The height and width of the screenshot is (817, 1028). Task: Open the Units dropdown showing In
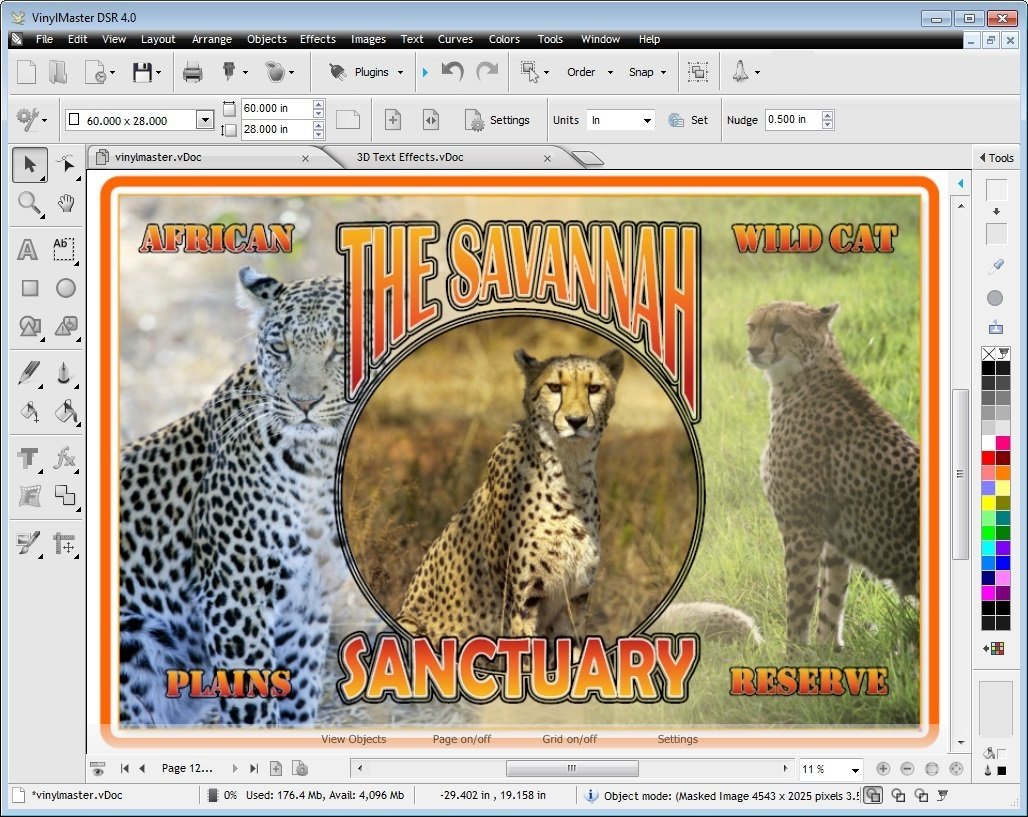pos(619,119)
